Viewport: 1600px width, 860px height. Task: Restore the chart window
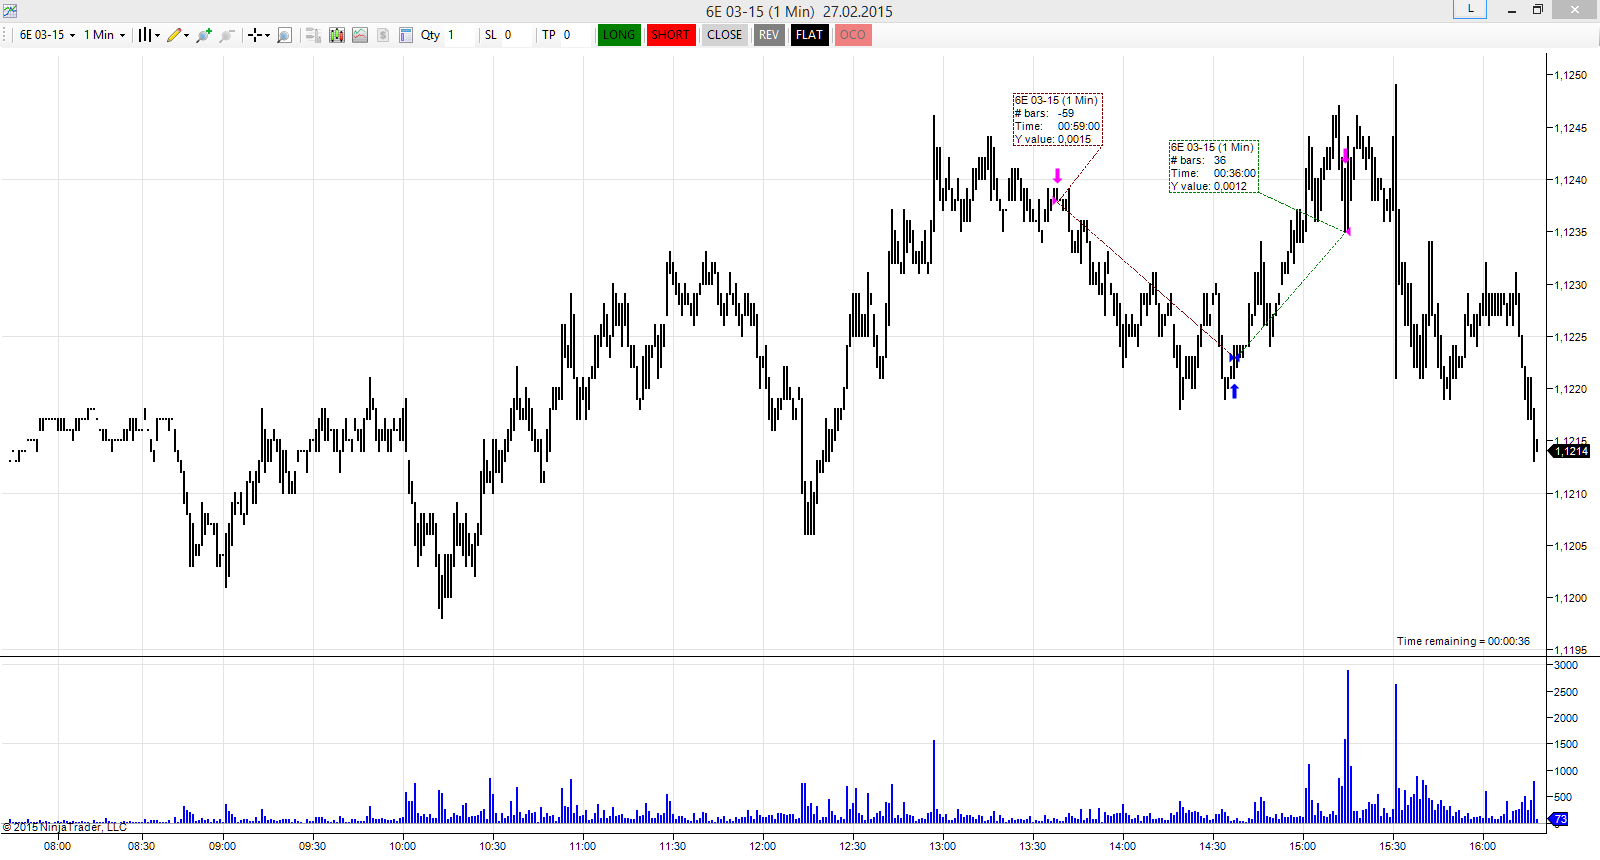(x=1538, y=9)
